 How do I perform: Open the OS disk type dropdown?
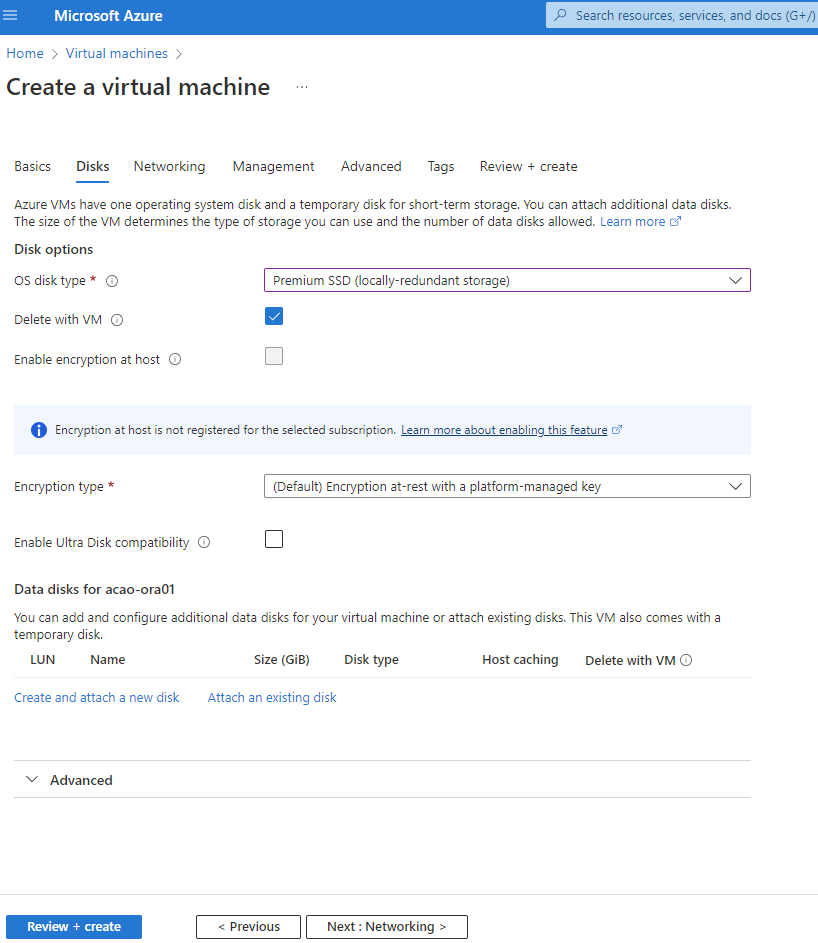(x=507, y=280)
